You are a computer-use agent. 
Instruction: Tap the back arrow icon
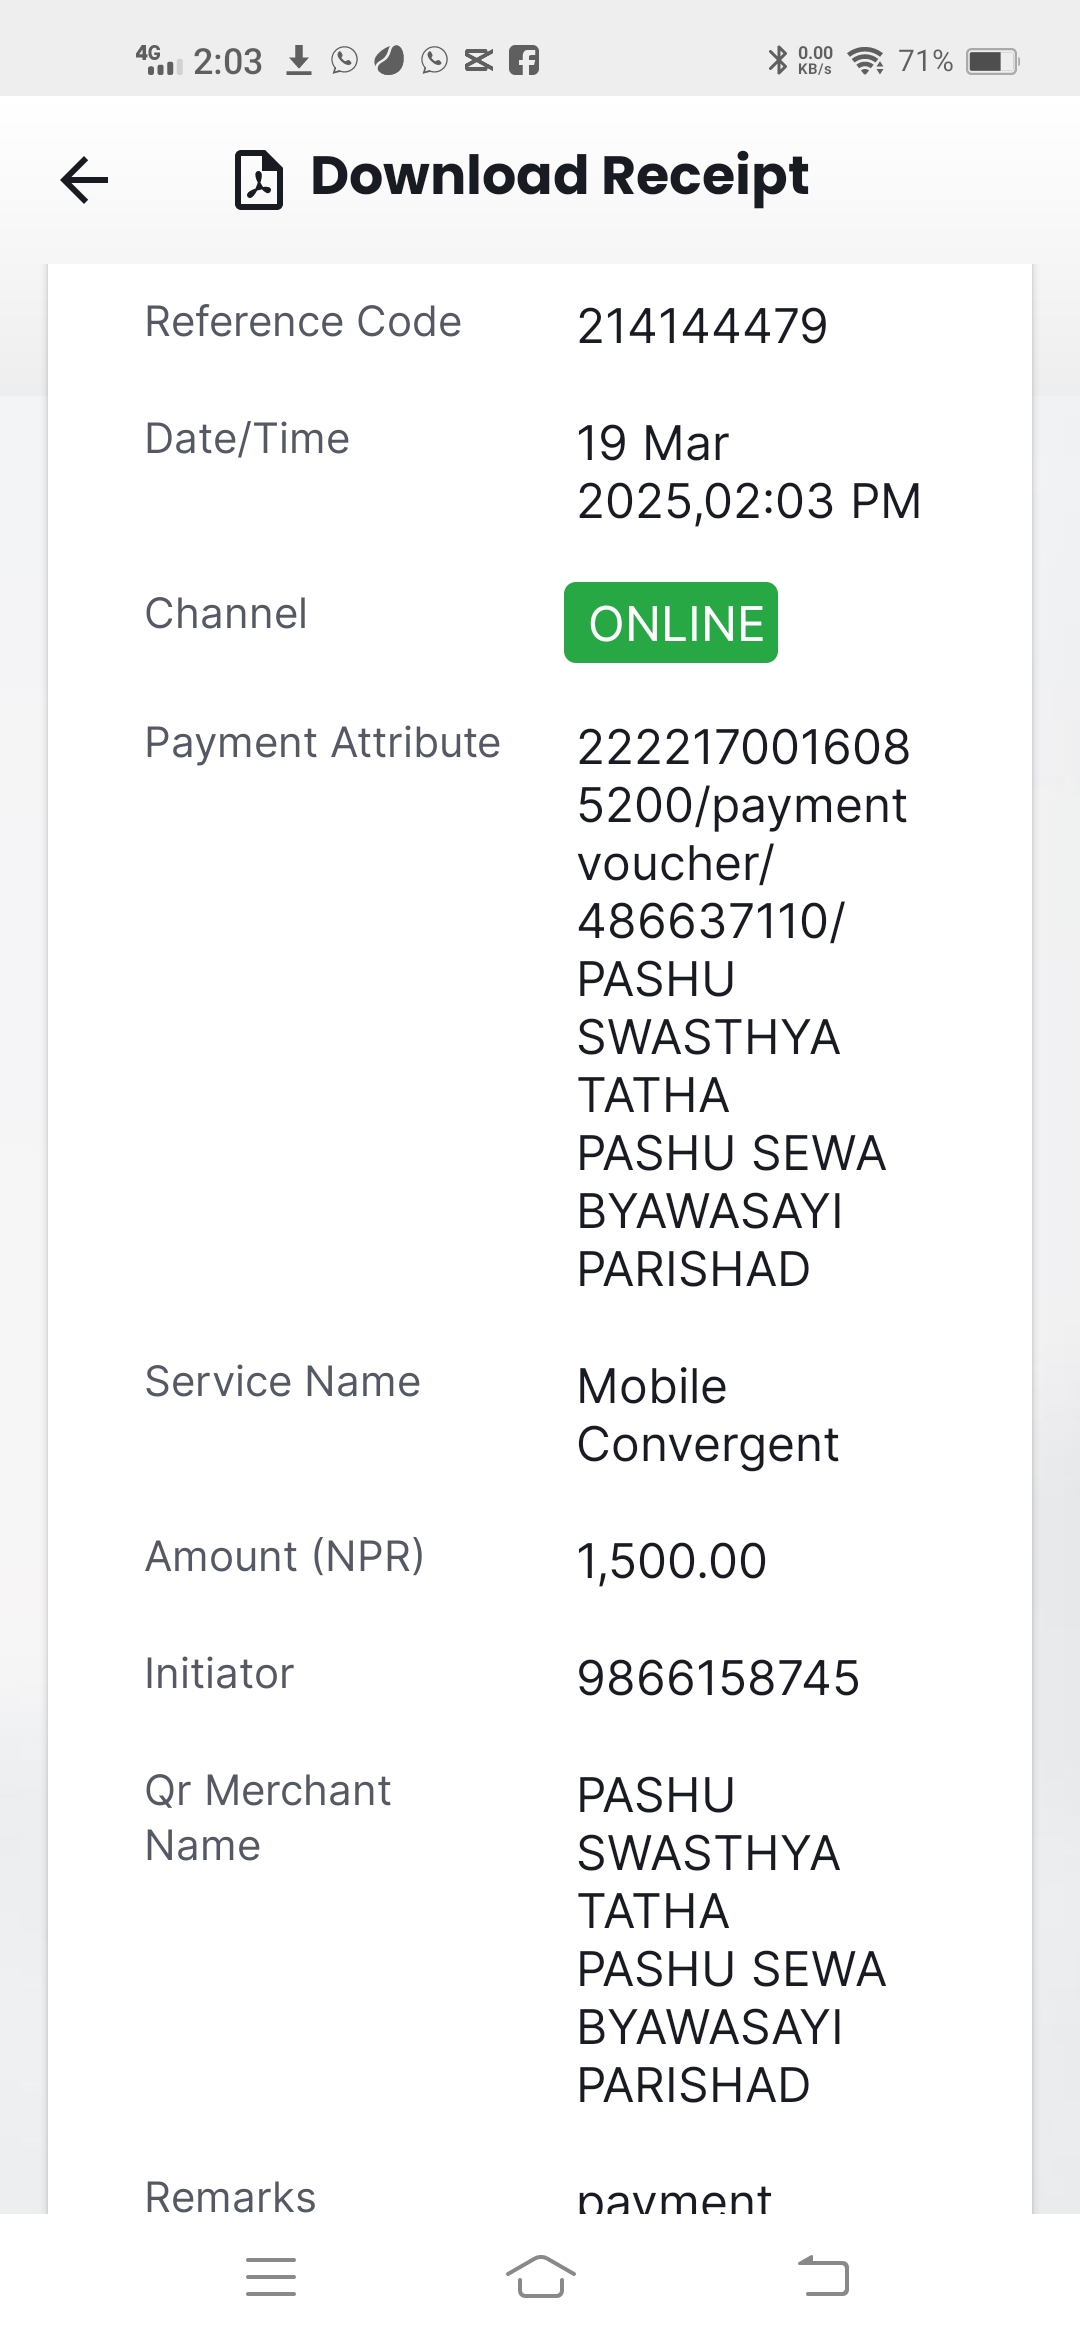(x=84, y=180)
